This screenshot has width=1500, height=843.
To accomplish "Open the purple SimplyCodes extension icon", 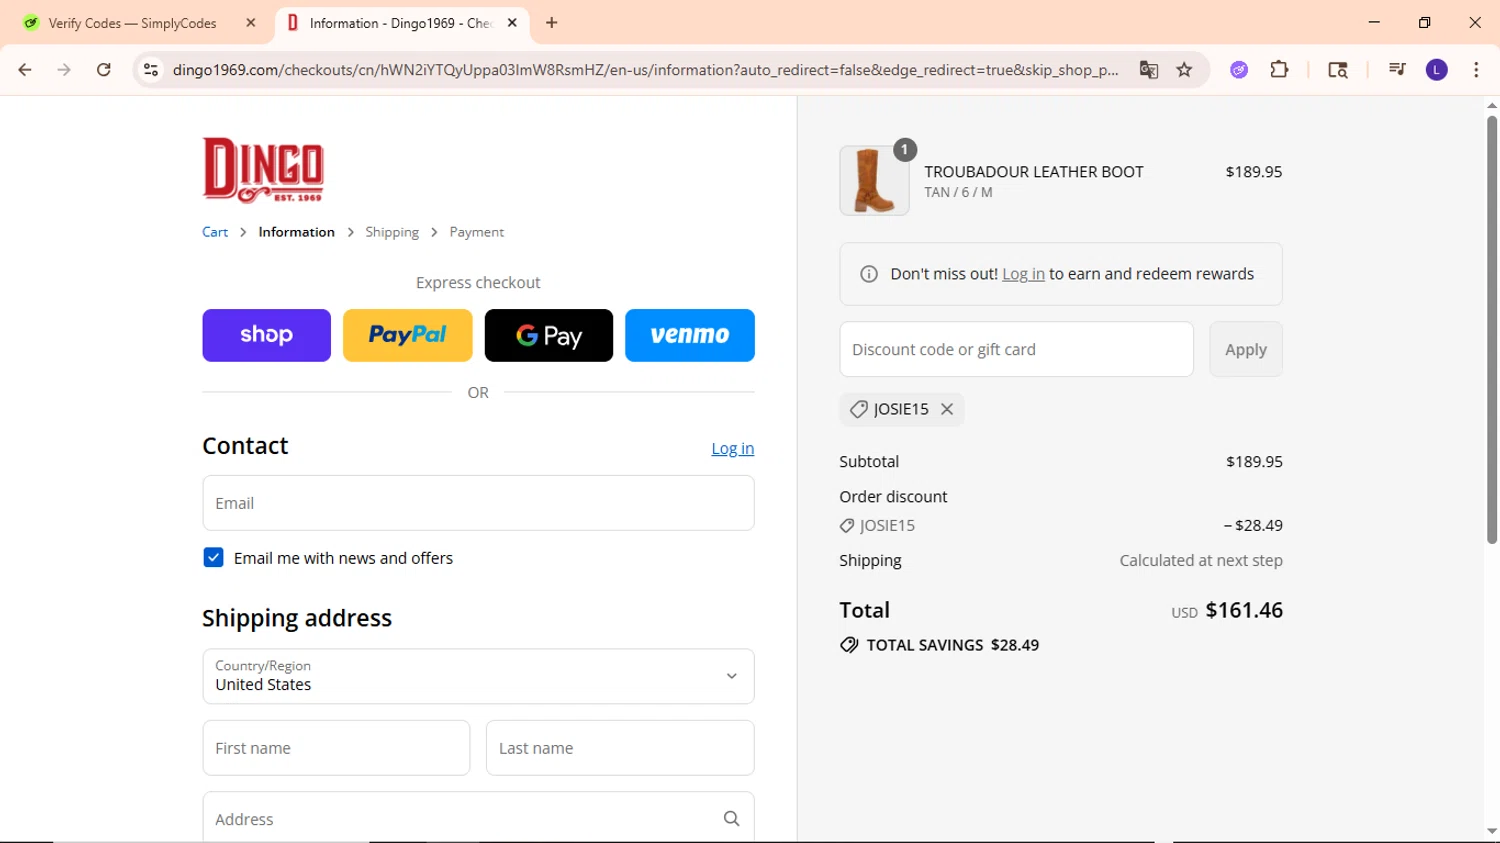I will click(x=1239, y=70).
